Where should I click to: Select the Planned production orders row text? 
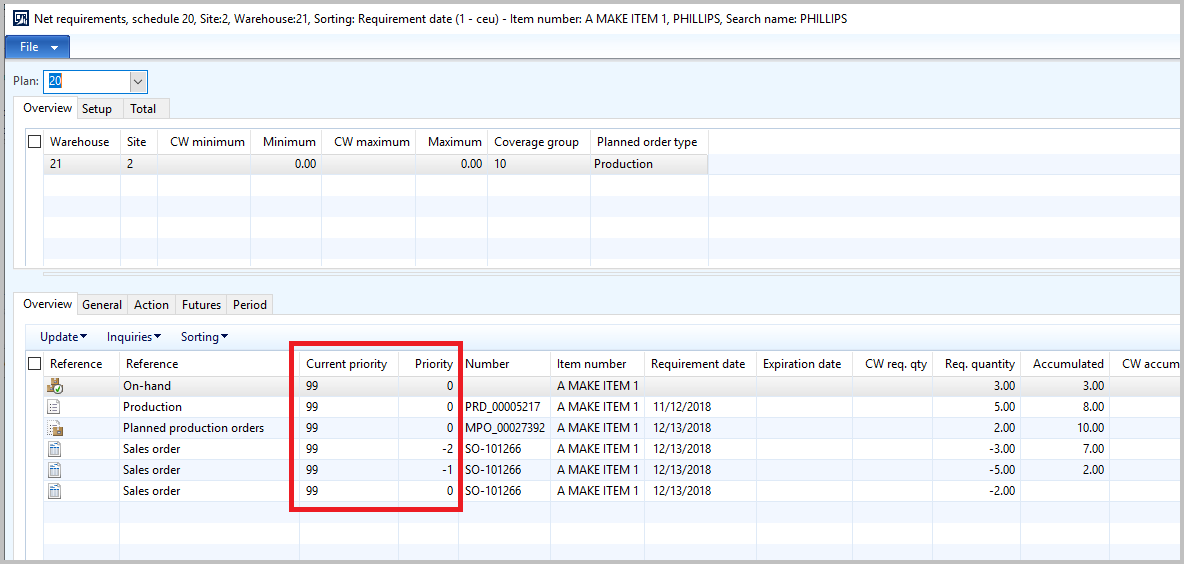pyautogui.click(x=193, y=428)
